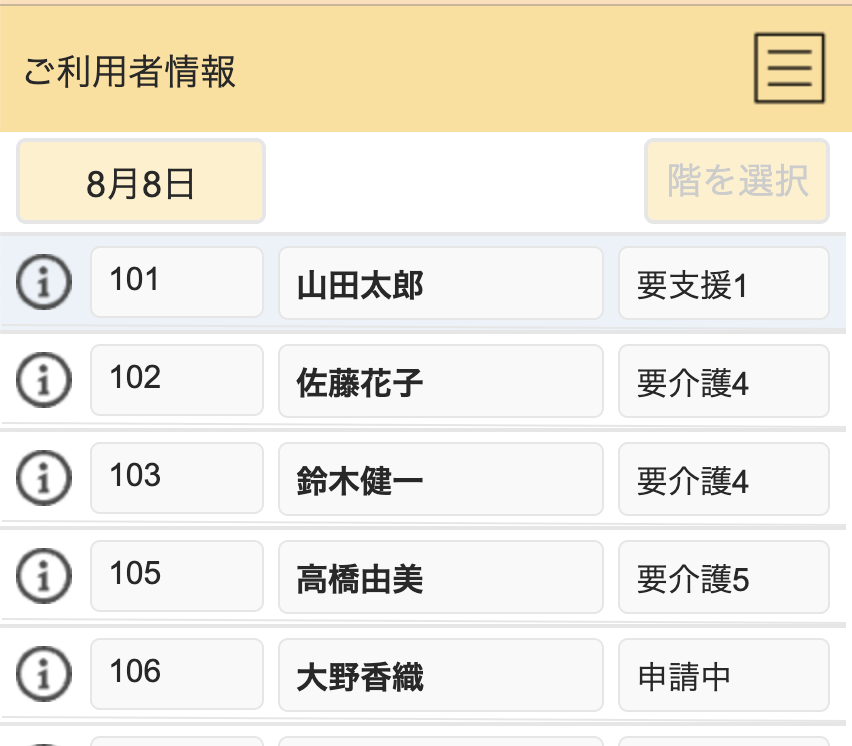Open the 8月8日 date selector
This screenshot has width=852, height=746.
(141, 182)
